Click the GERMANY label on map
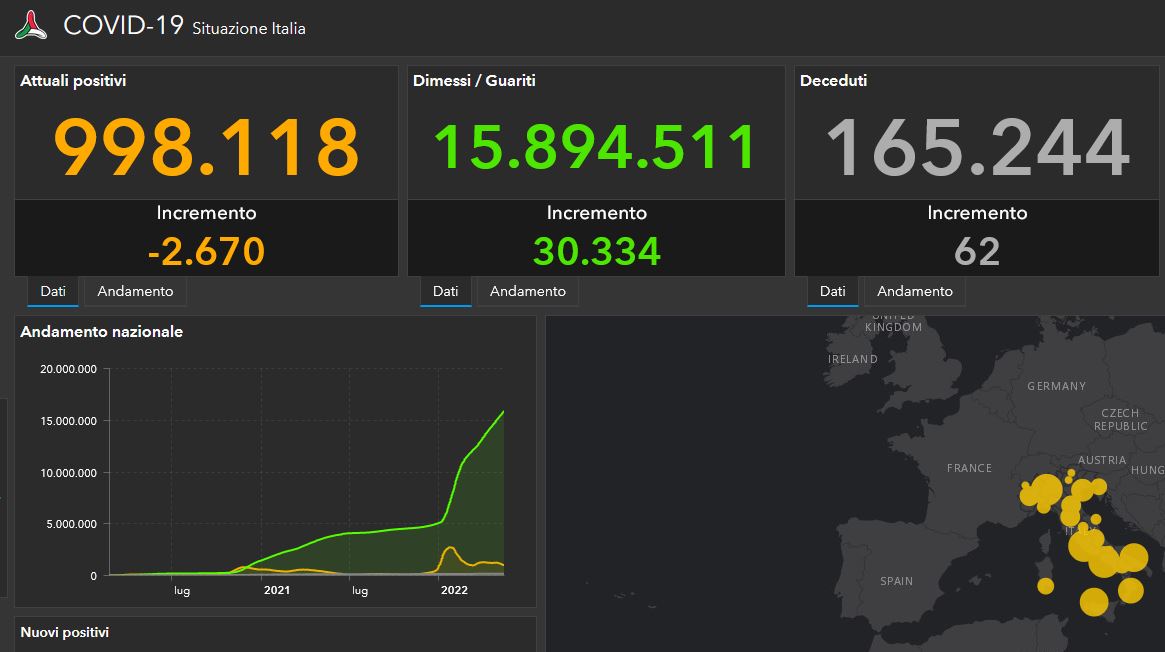Screen dimensions: 1165x652 (1057, 386)
